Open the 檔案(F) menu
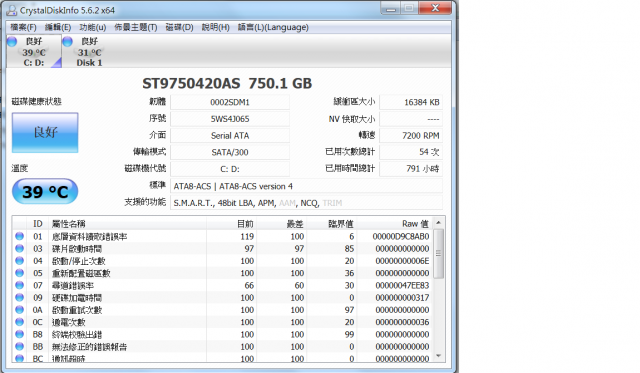 (23, 27)
